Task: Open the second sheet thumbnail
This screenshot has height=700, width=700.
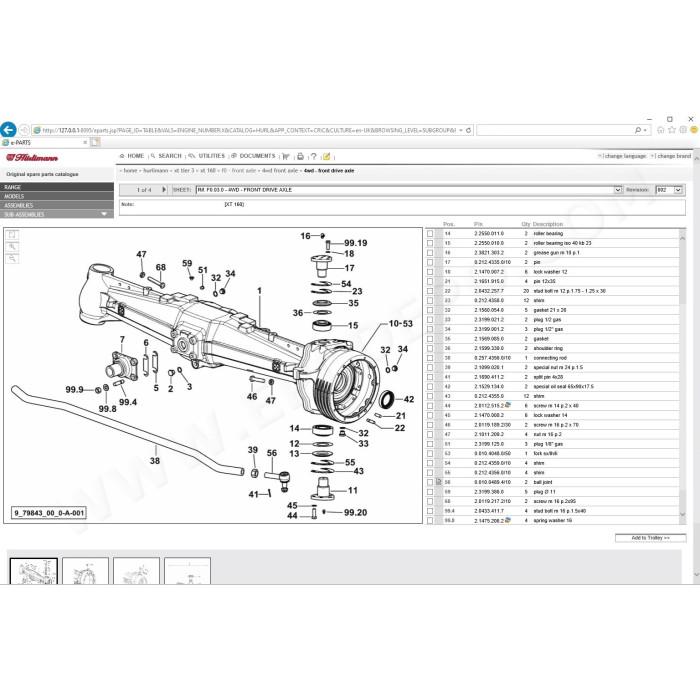Action: click(85, 571)
